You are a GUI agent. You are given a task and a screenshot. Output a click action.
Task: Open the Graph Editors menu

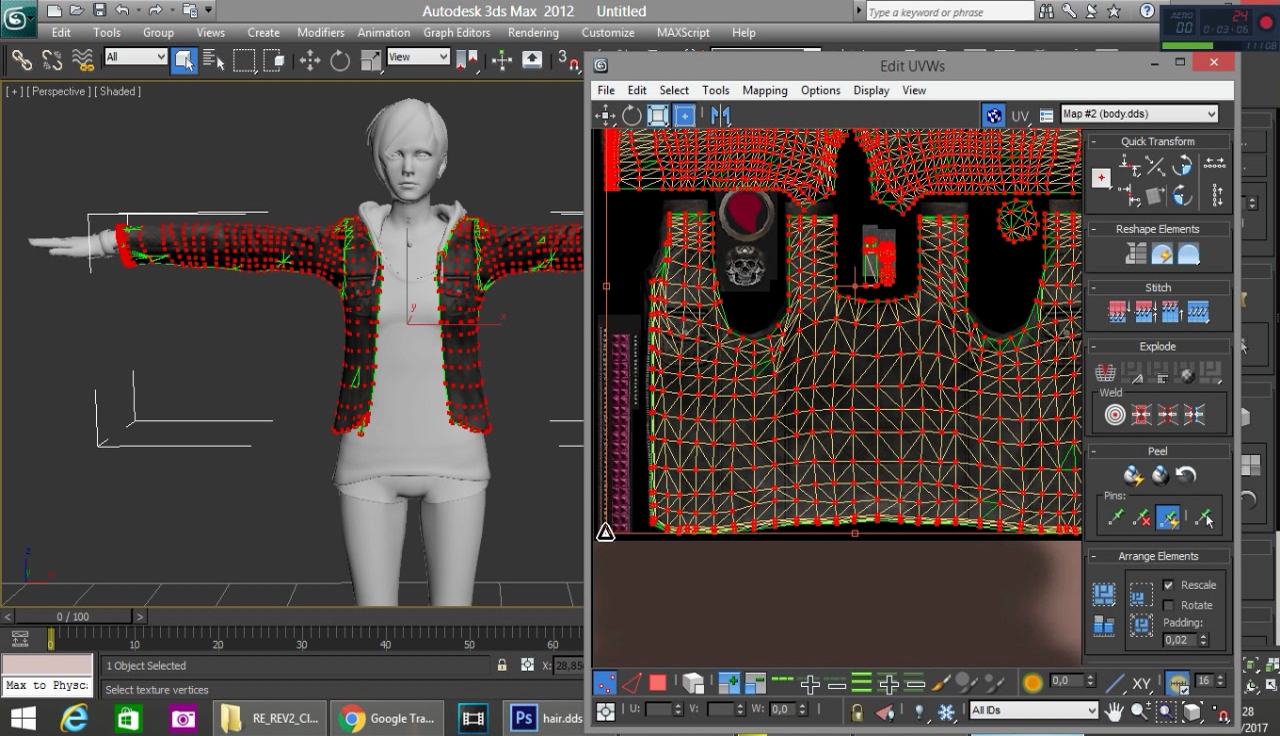(456, 32)
